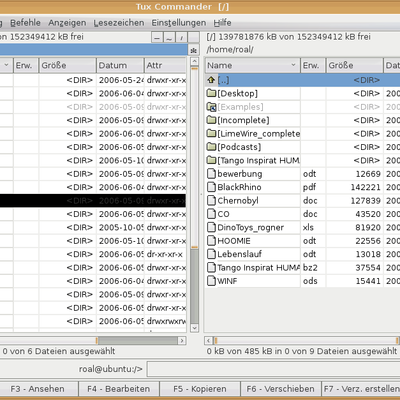Click left panel horizontal scrollbar right arrow

[x=182, y=341]
